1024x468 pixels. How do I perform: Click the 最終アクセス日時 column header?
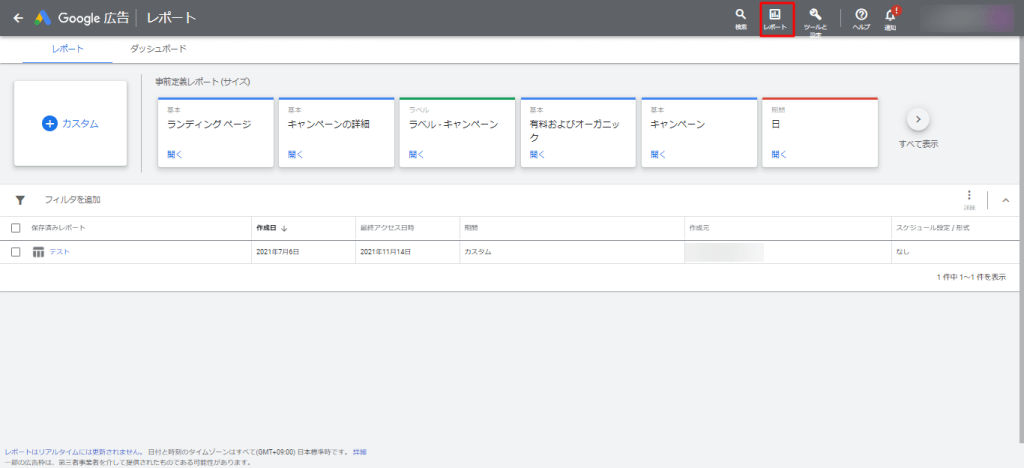coord(387,228)
